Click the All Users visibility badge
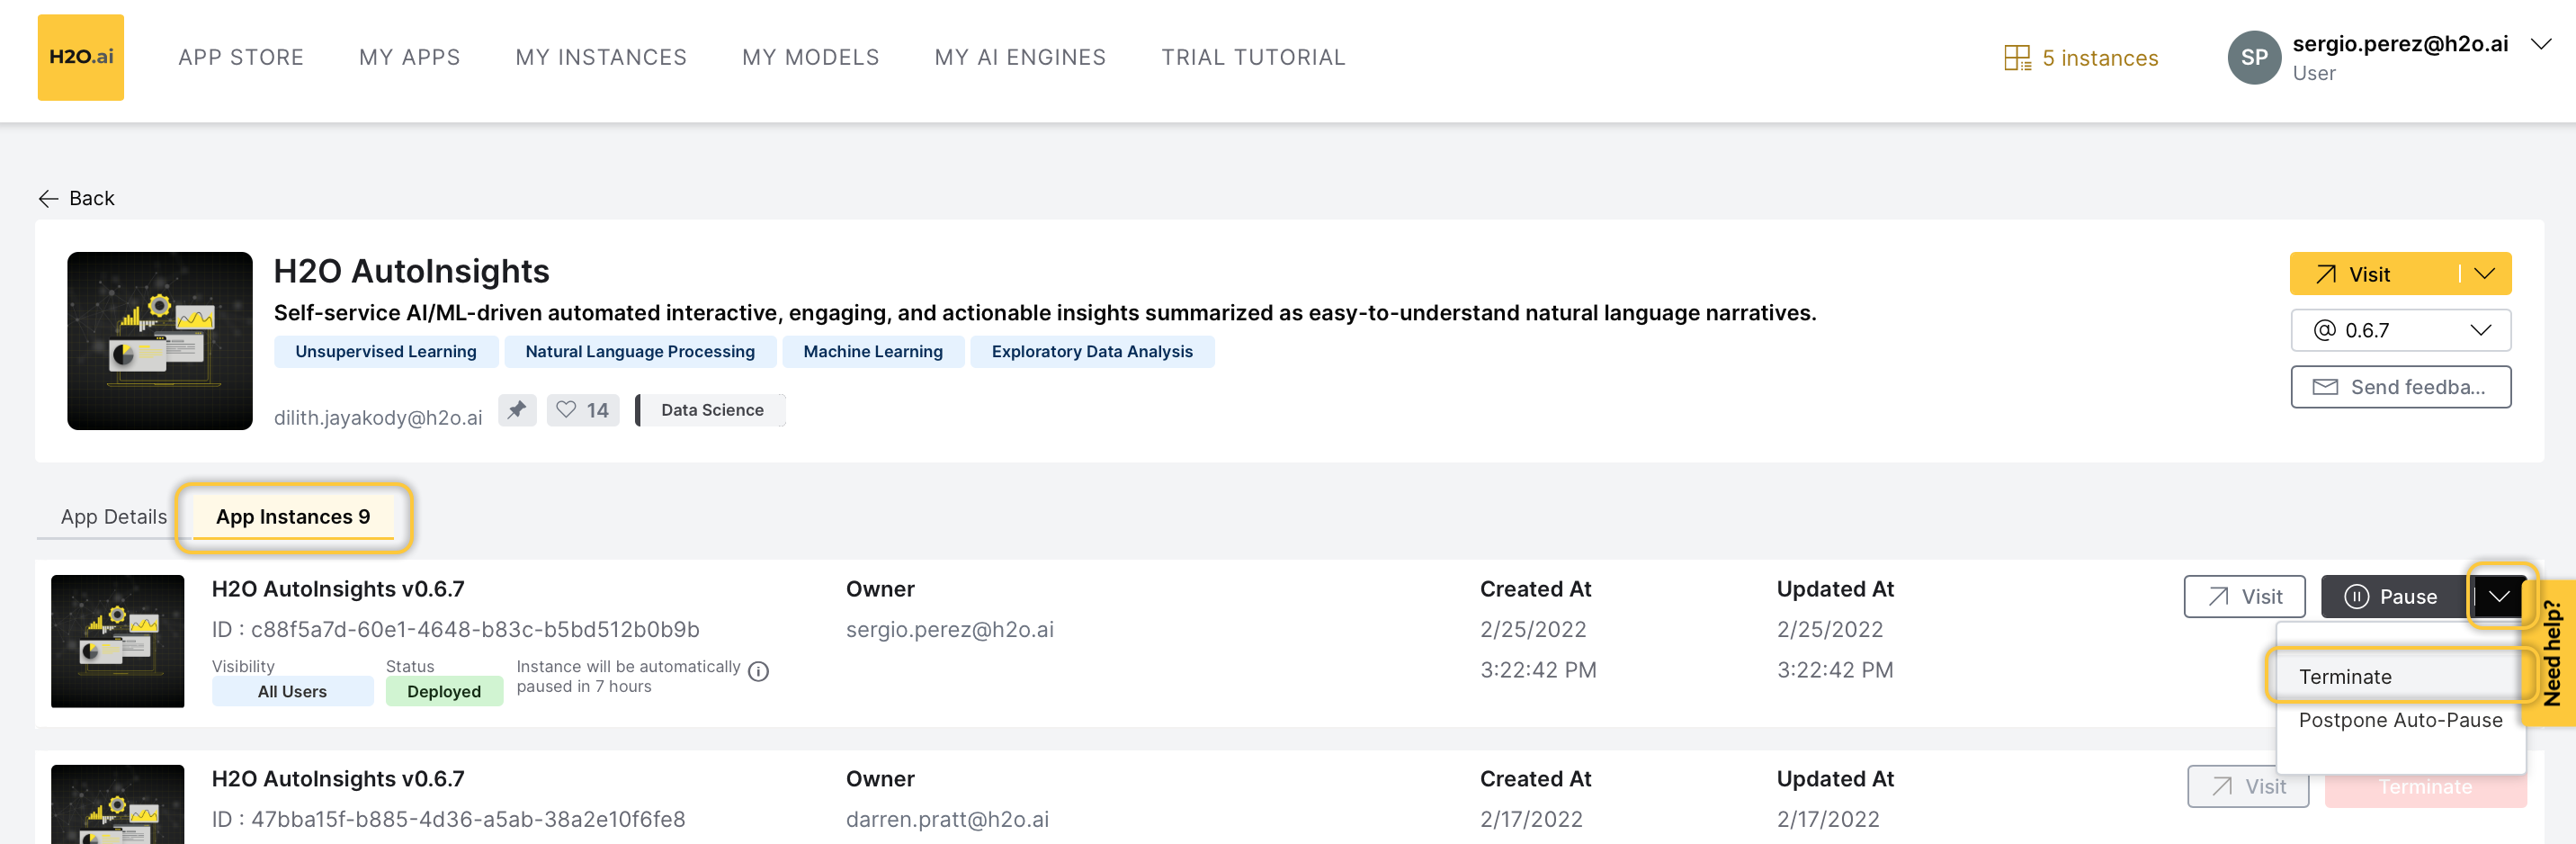2576x844 pixels. pos(292,691)
